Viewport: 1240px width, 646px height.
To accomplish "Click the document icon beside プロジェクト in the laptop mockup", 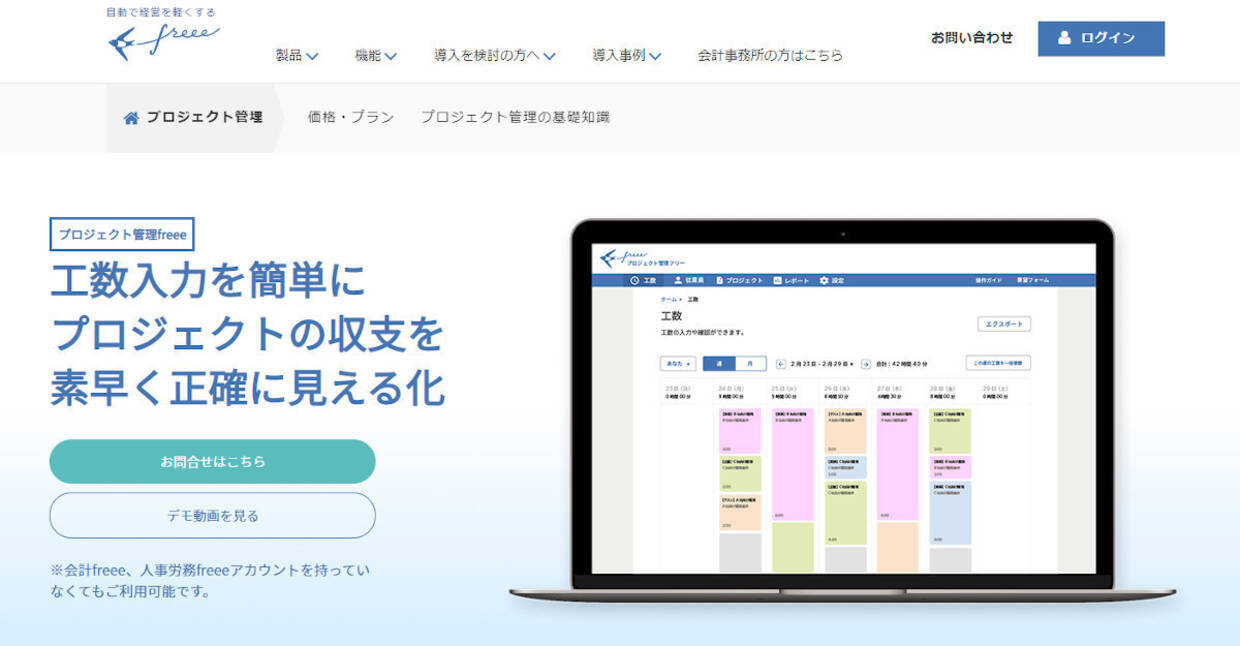I will (x=719, y=281).
